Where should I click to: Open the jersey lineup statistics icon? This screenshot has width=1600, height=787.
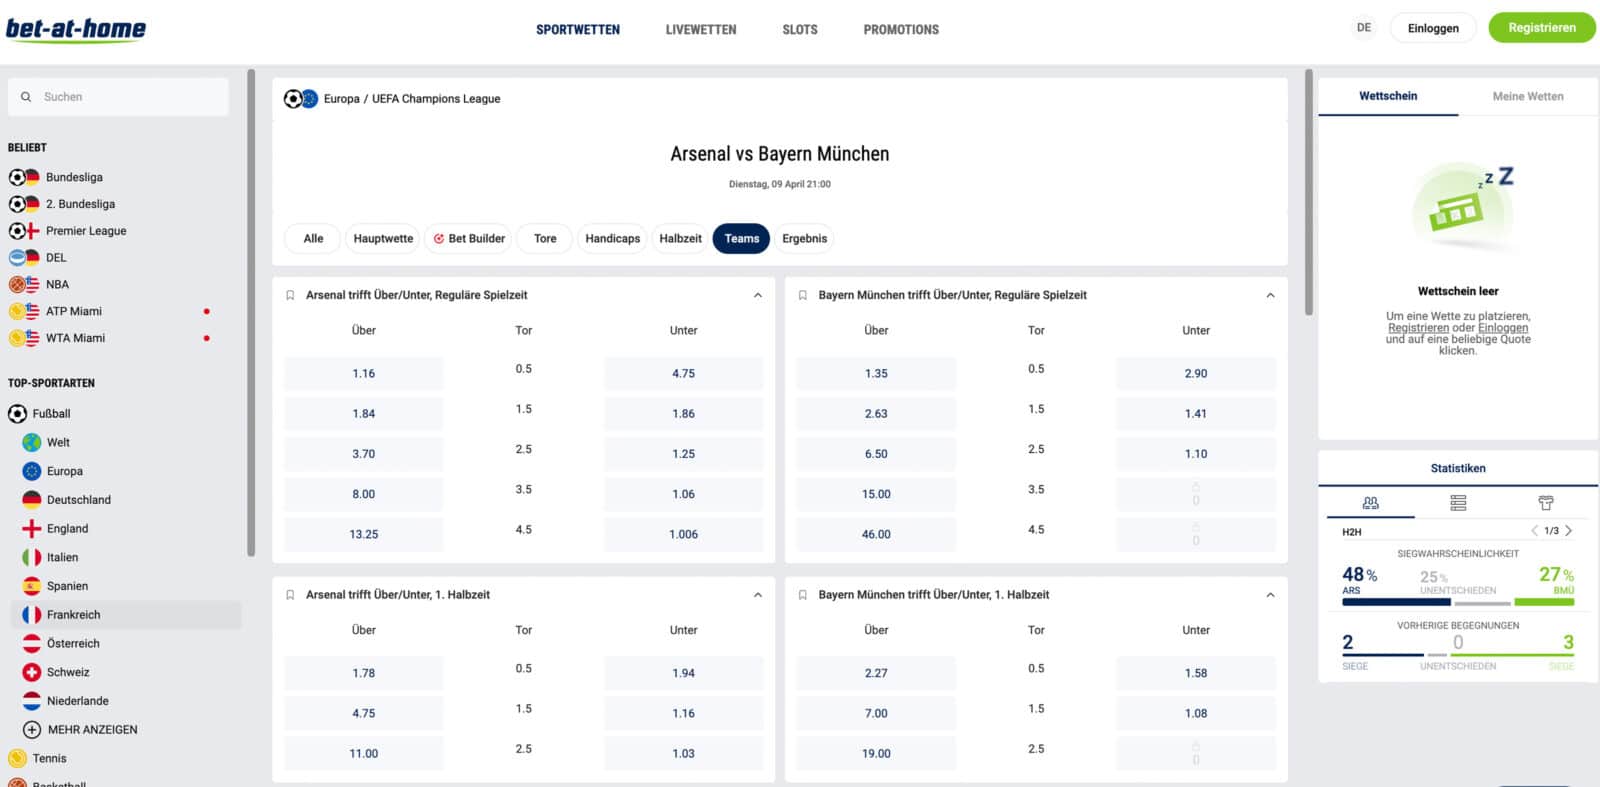coord(1546,503)
